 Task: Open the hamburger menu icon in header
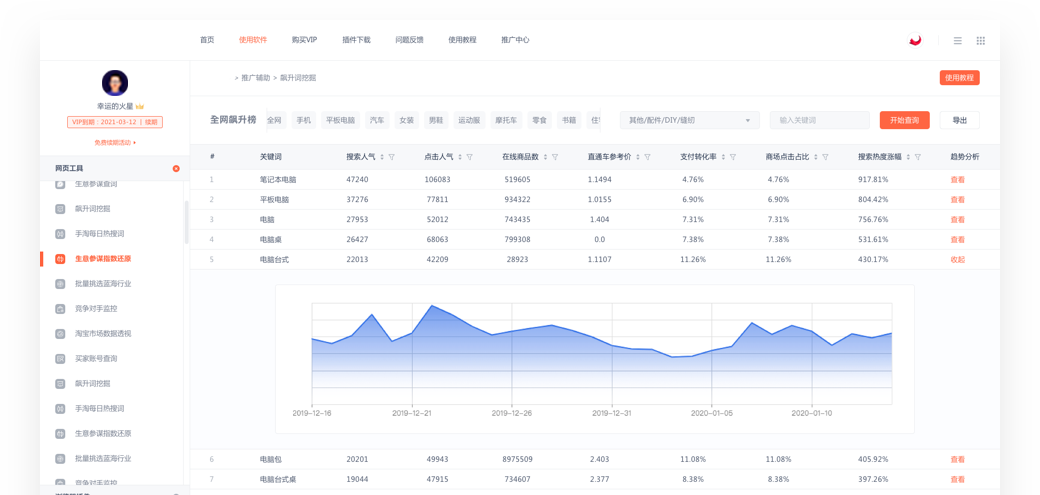pyautogui.click(x=957, y=41)
